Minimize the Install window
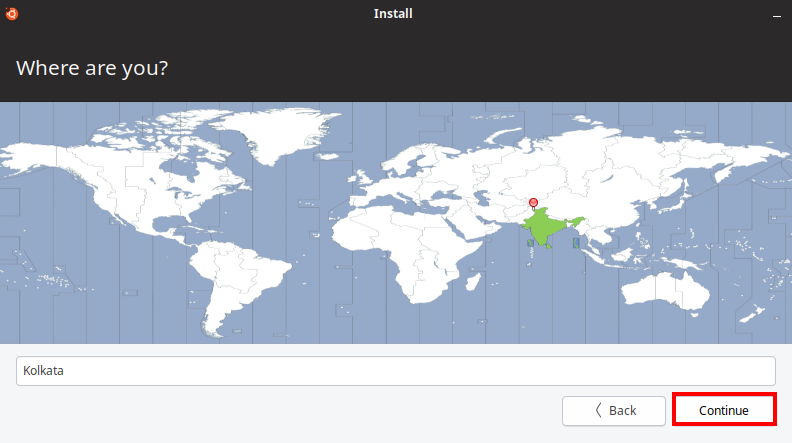The image size is (792, 443). coord(776,17)
